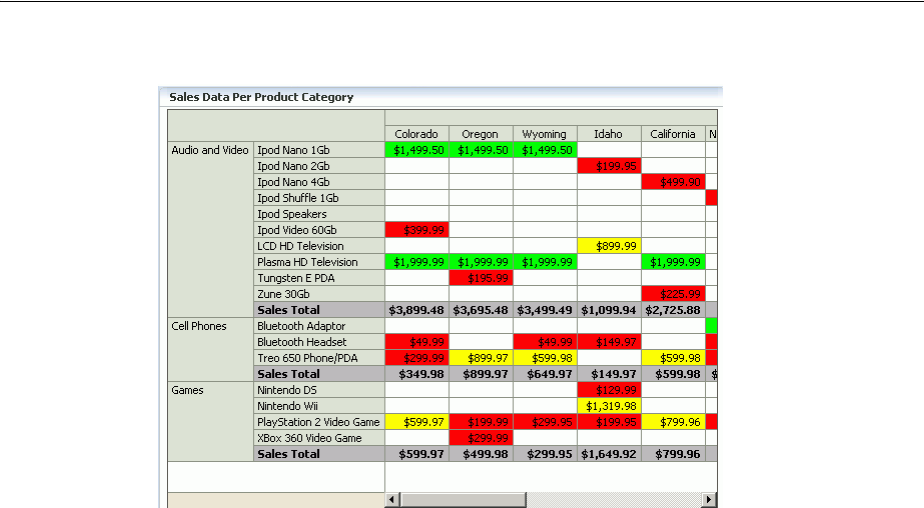Click the yellow $899.97 Treo cell

(x=481, y=358)
